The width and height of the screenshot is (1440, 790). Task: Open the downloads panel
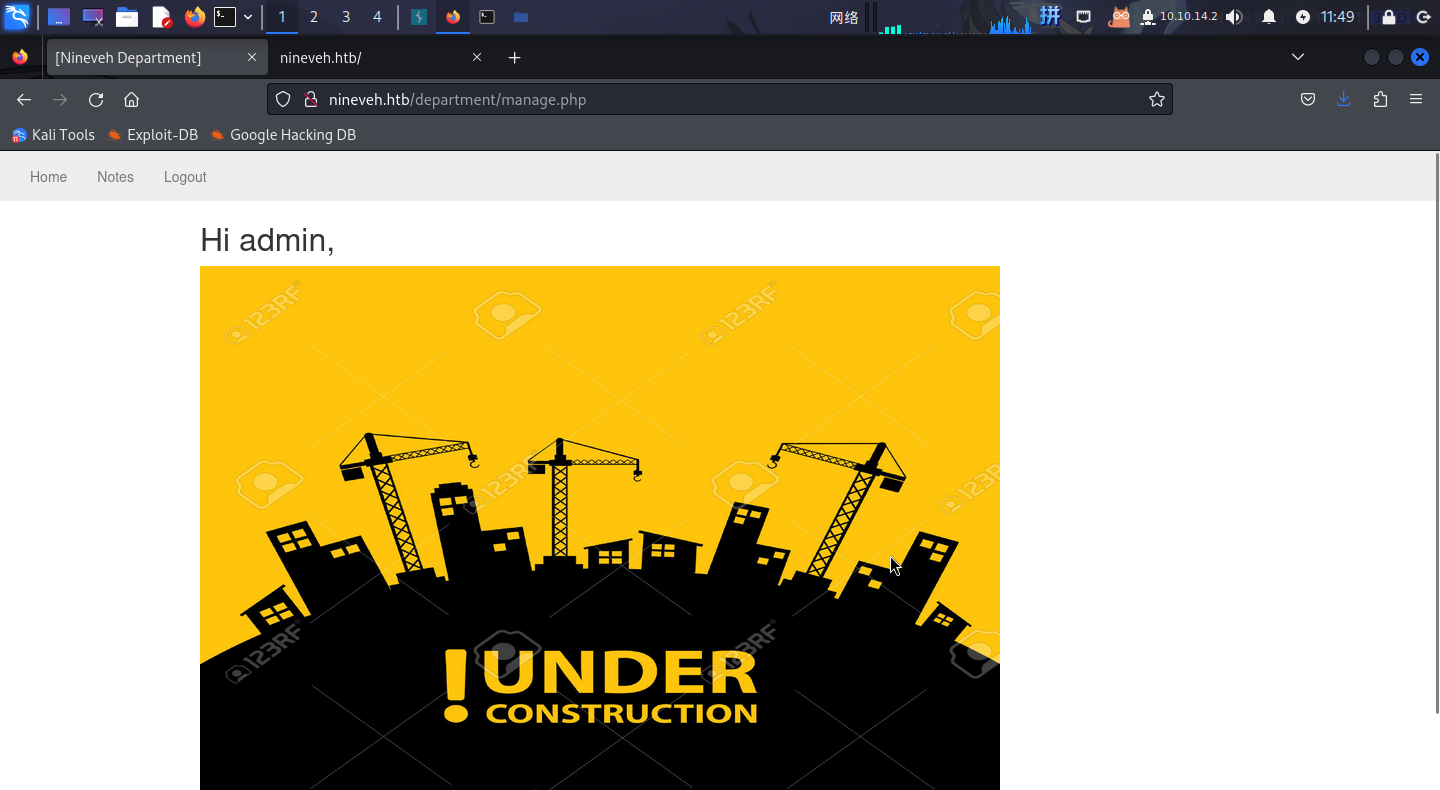click(x=1343, y=99)
